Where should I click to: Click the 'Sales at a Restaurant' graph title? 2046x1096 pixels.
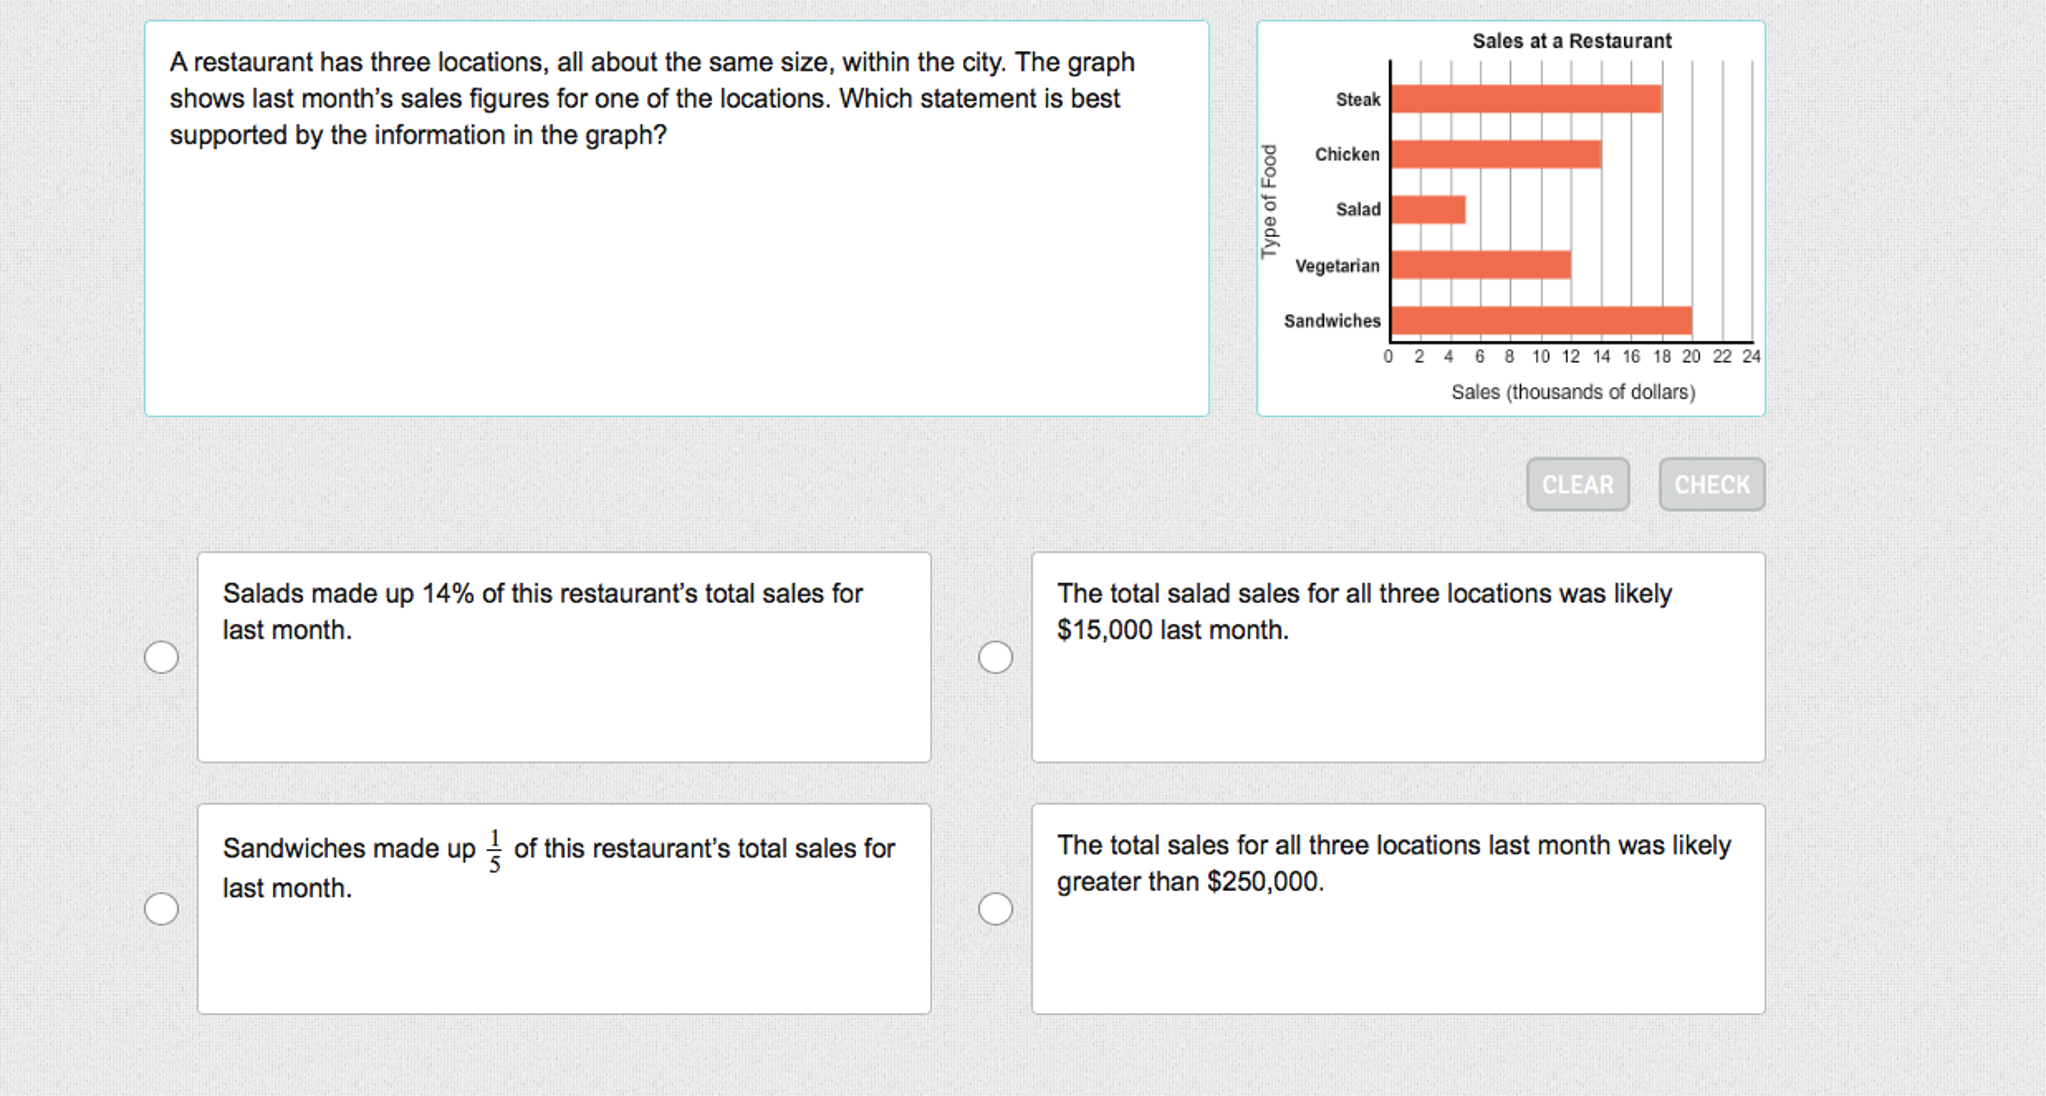(x=1571, y=41)
